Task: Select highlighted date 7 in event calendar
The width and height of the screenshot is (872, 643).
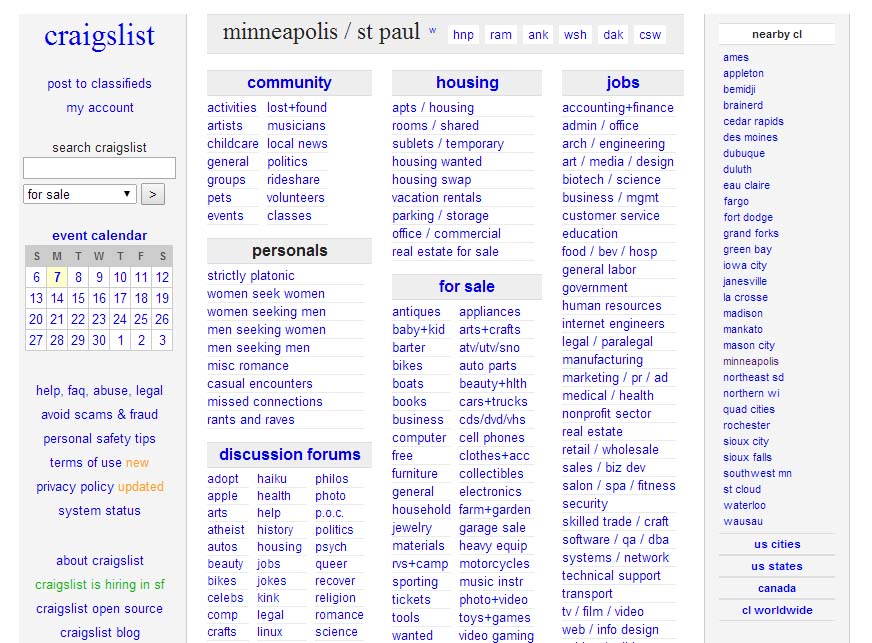Action: click(57, 277)
